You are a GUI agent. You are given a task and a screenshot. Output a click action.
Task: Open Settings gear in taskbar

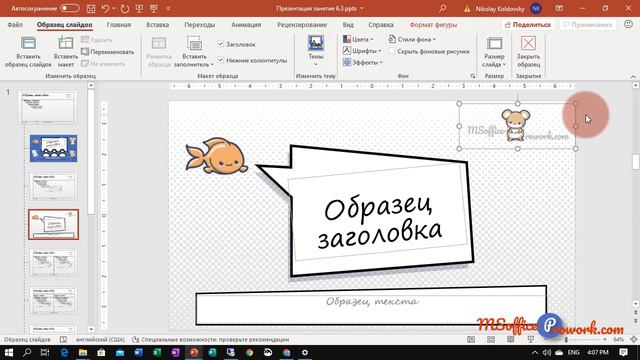click(305, 352)
